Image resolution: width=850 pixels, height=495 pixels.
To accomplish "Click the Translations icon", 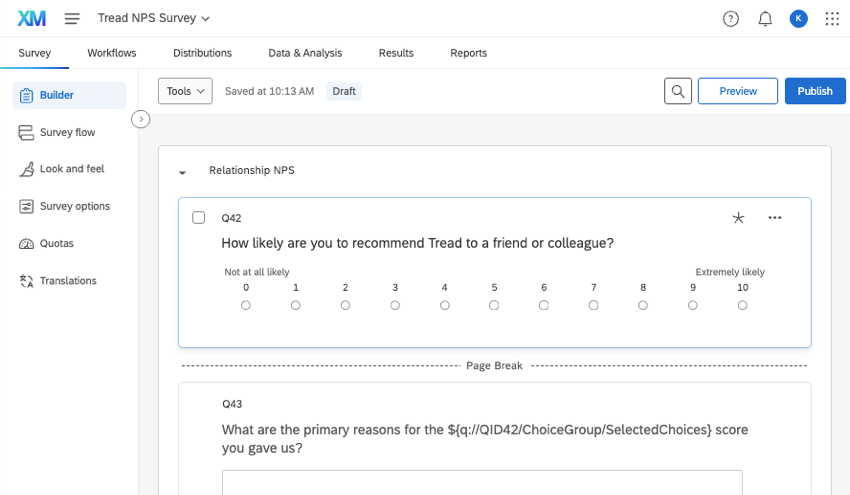I will [26, 281].
